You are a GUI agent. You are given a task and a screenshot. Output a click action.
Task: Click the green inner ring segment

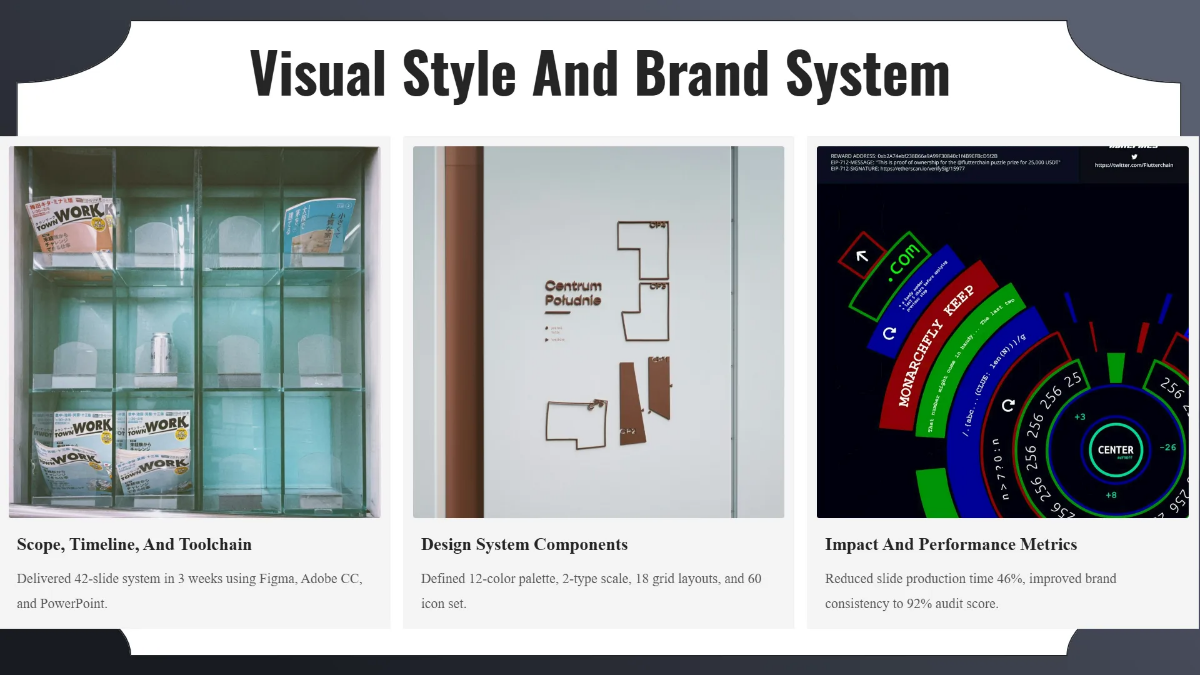1115,369
